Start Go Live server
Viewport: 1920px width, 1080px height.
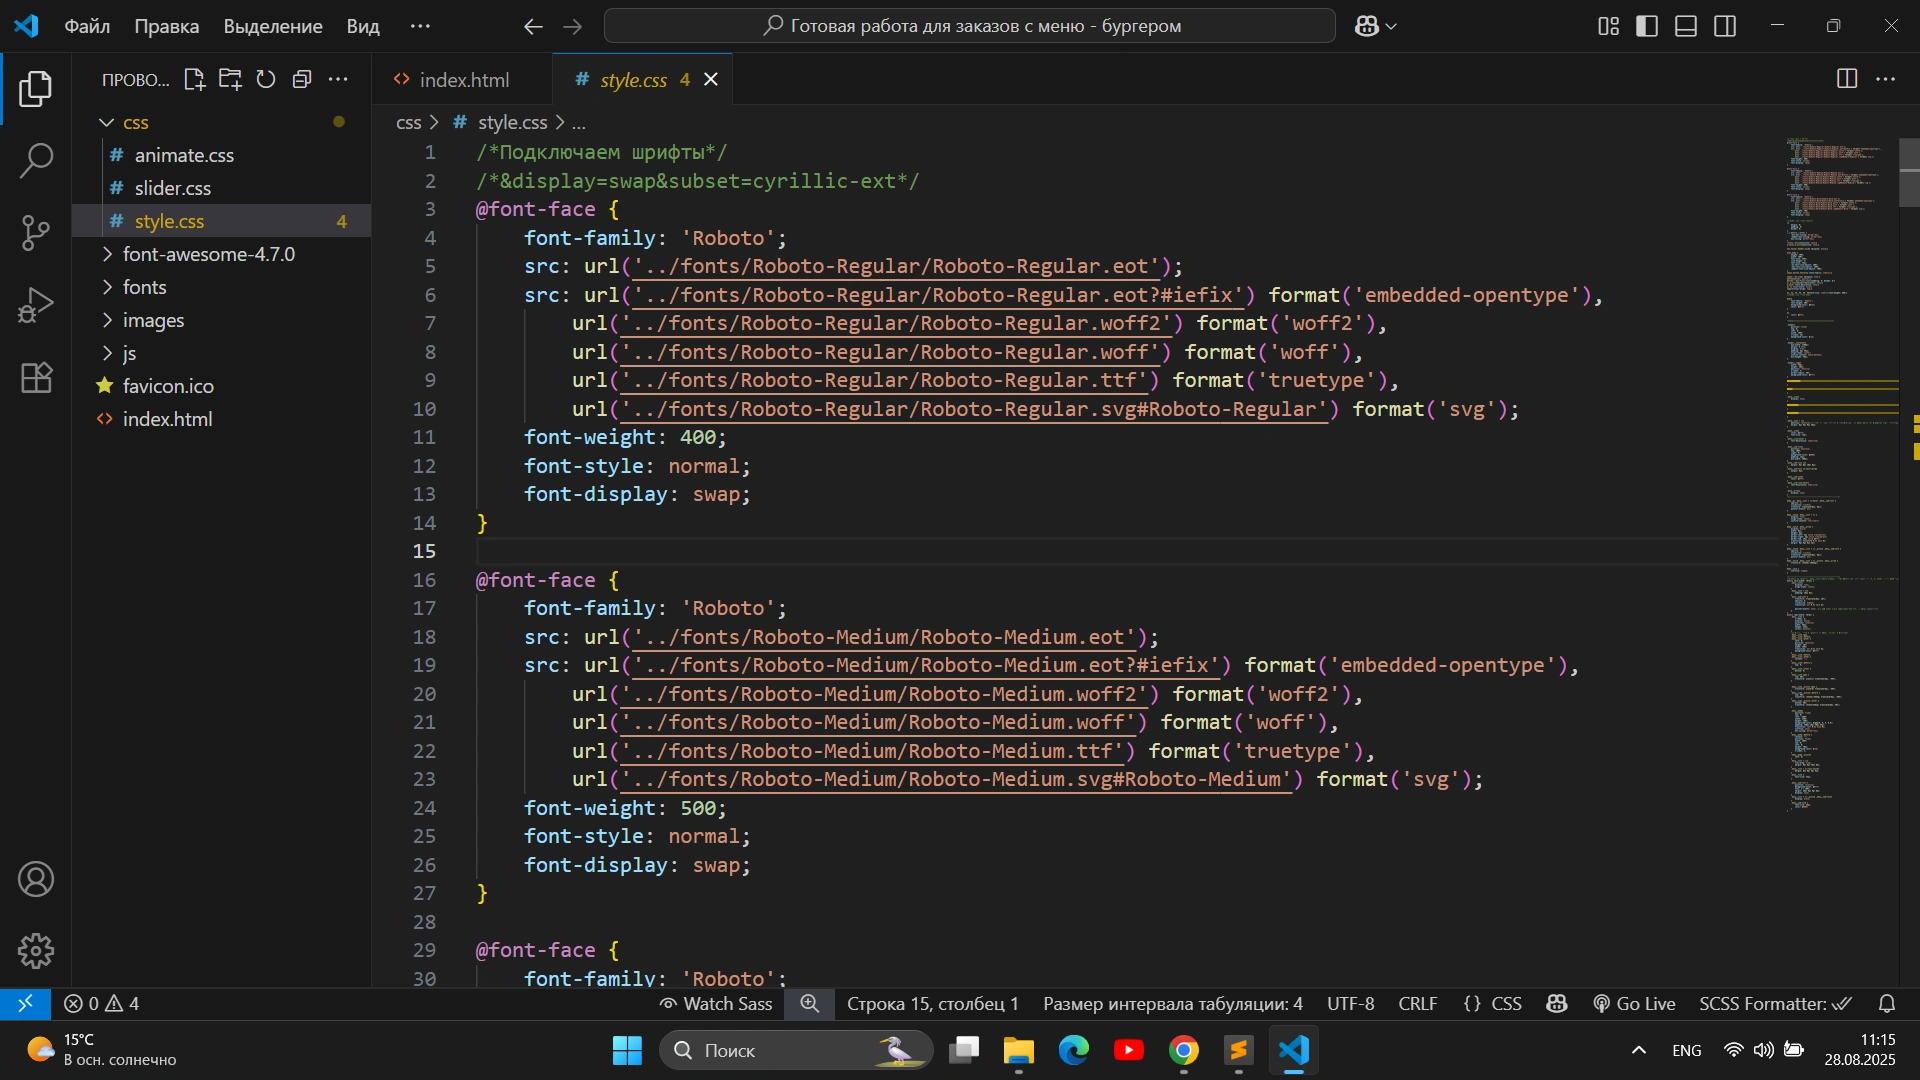[1634, 1003]
